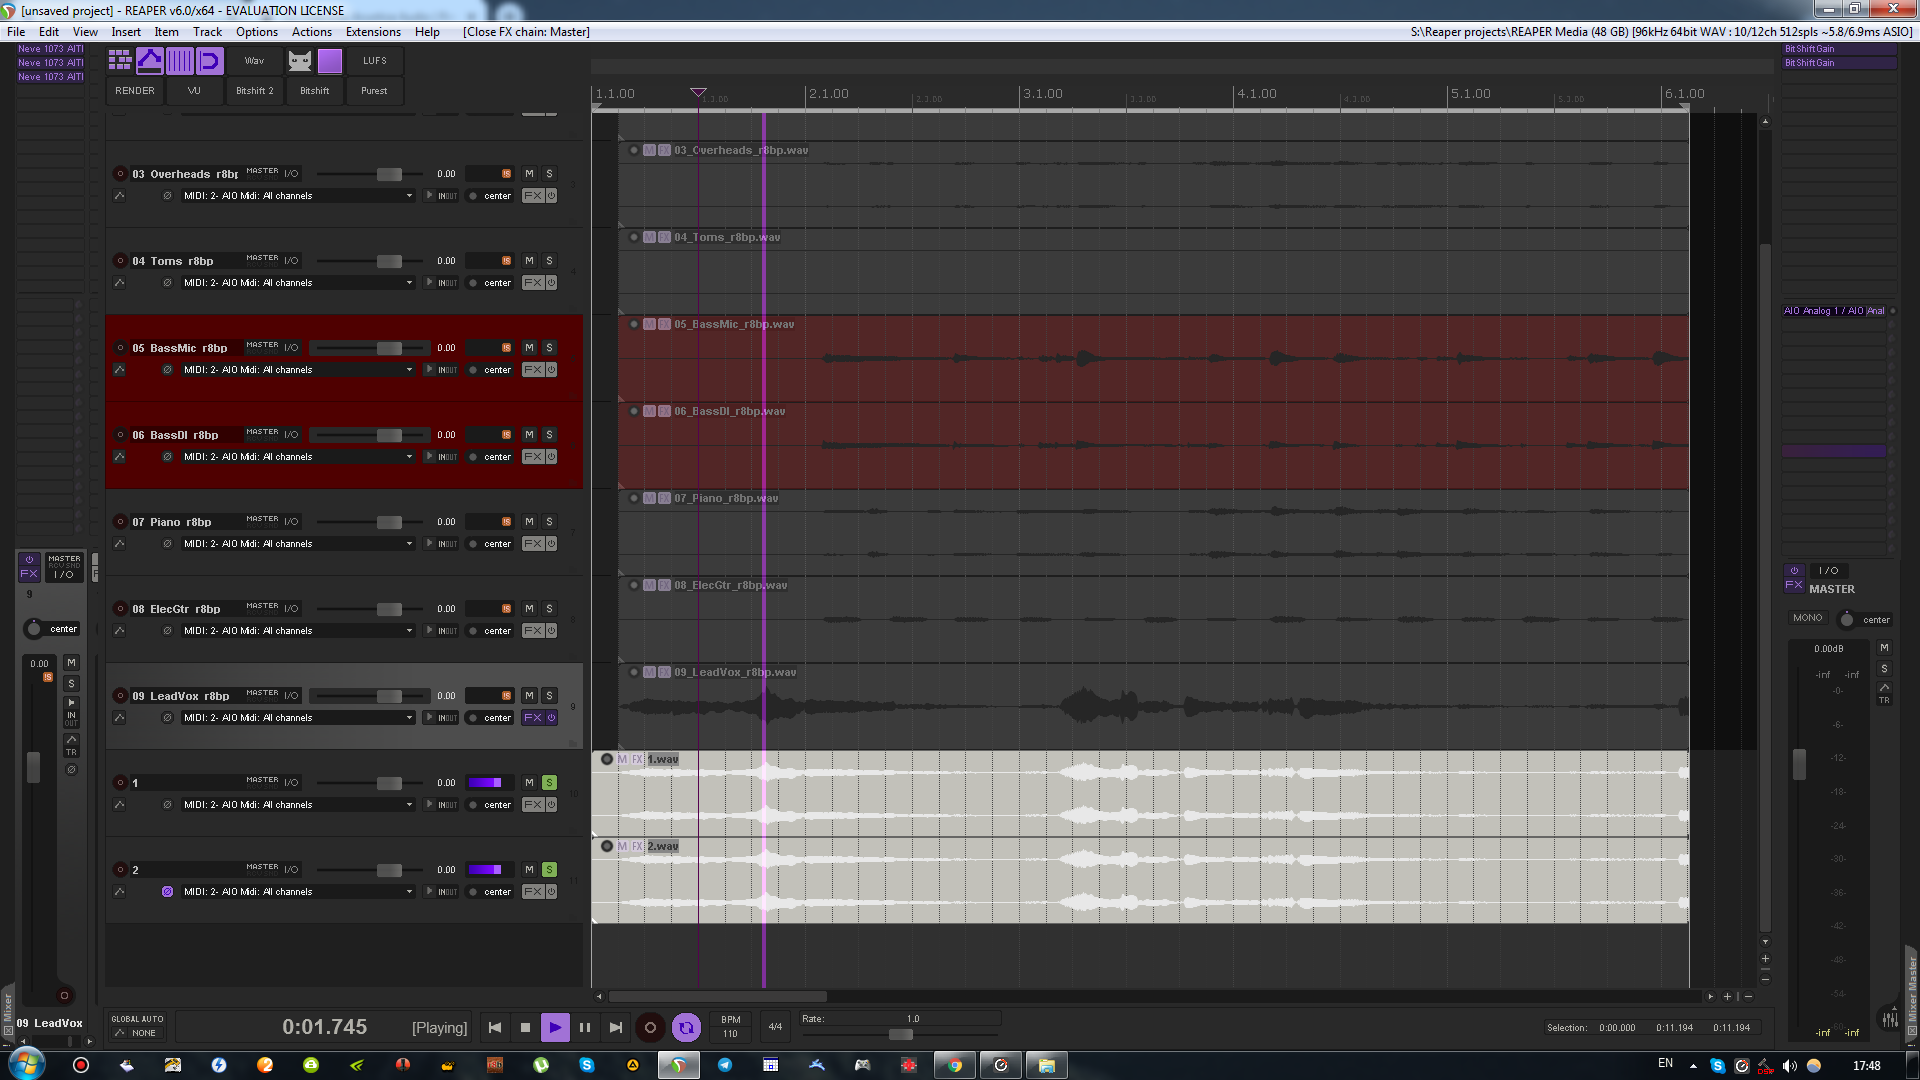Click the Bitshift 2 toolbar button

(255, 91)
